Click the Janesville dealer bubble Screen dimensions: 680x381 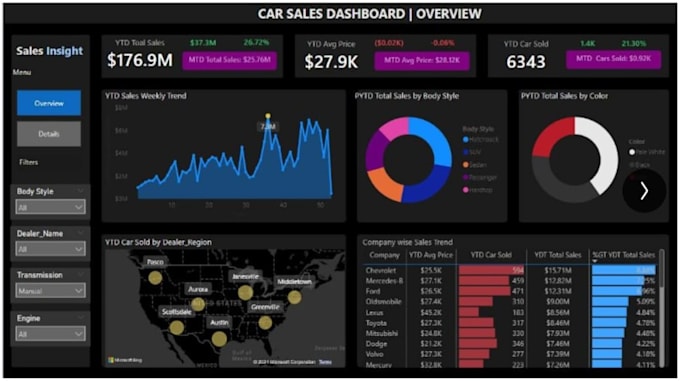pyautogui.click(x=245, y=293)
